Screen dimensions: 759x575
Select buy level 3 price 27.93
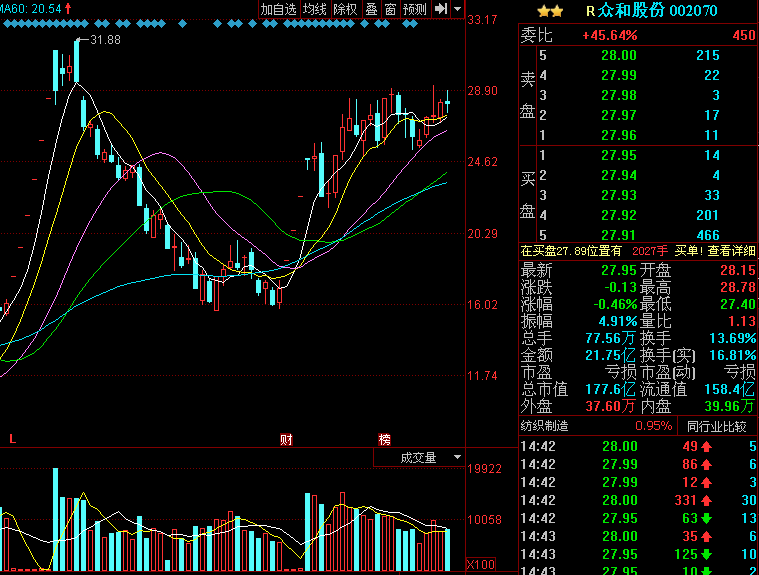[619, 195]
